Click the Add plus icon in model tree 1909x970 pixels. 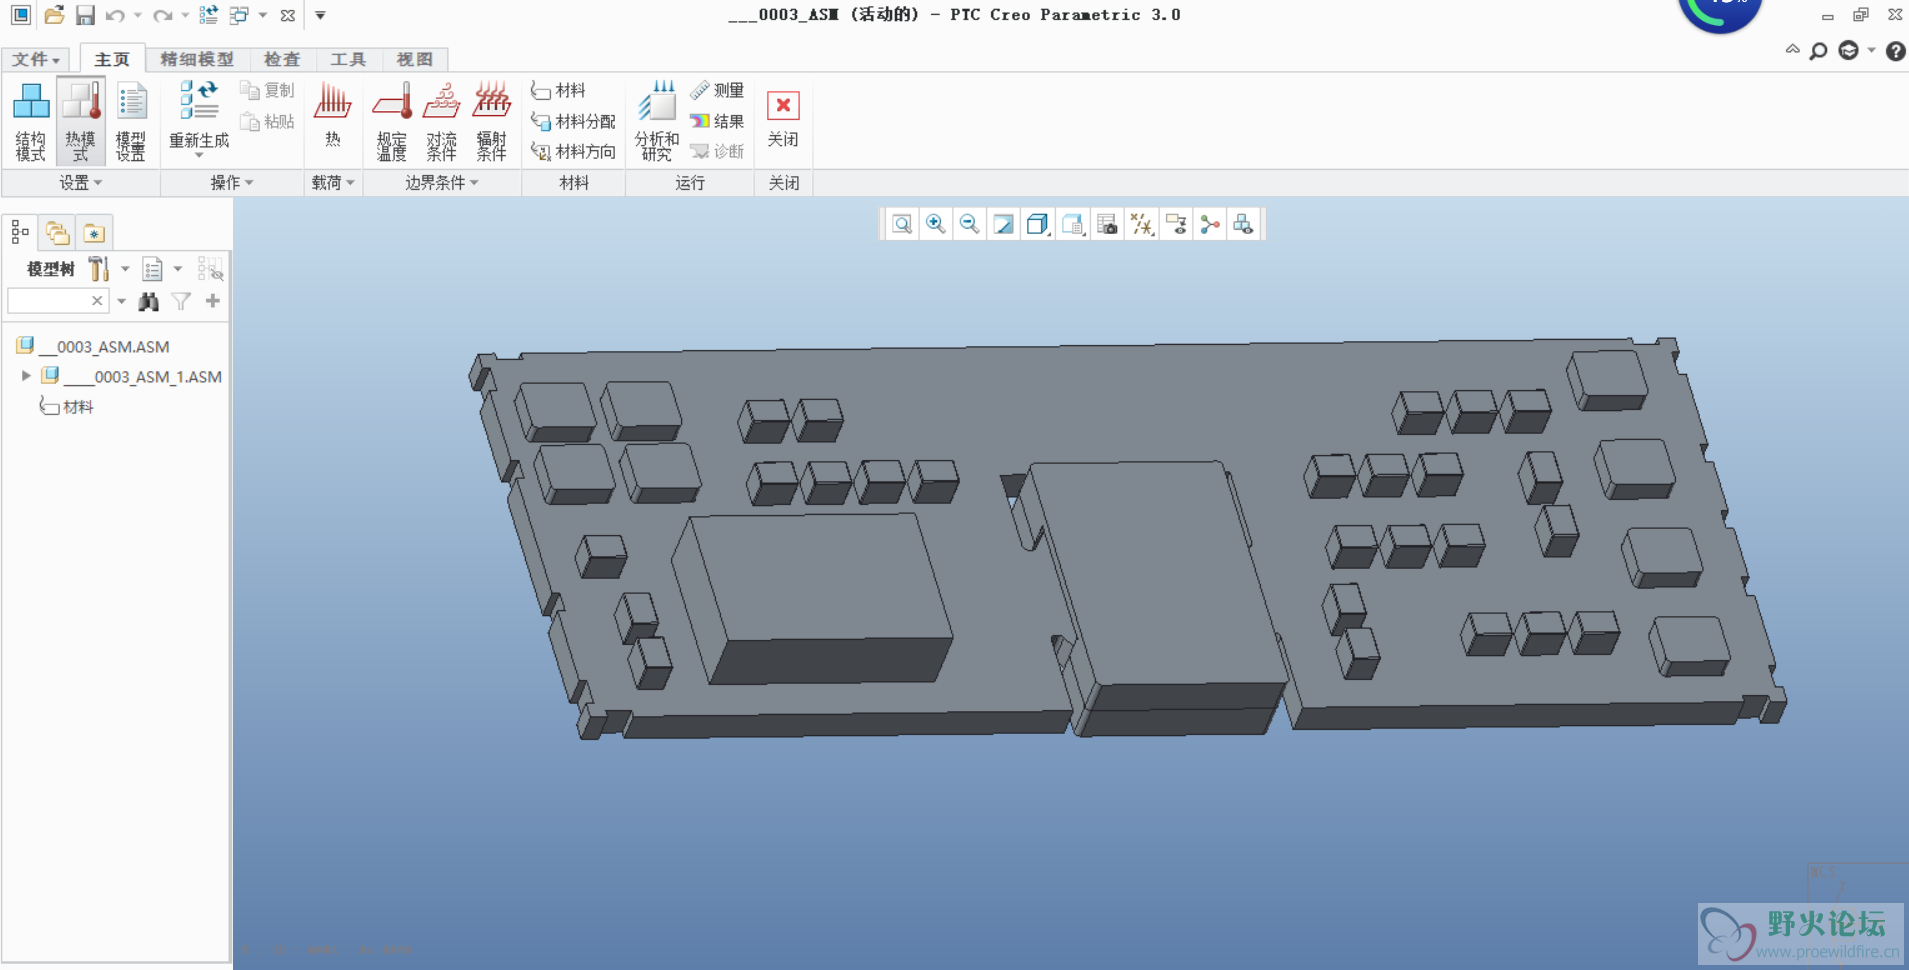click(x=213, y=301)
